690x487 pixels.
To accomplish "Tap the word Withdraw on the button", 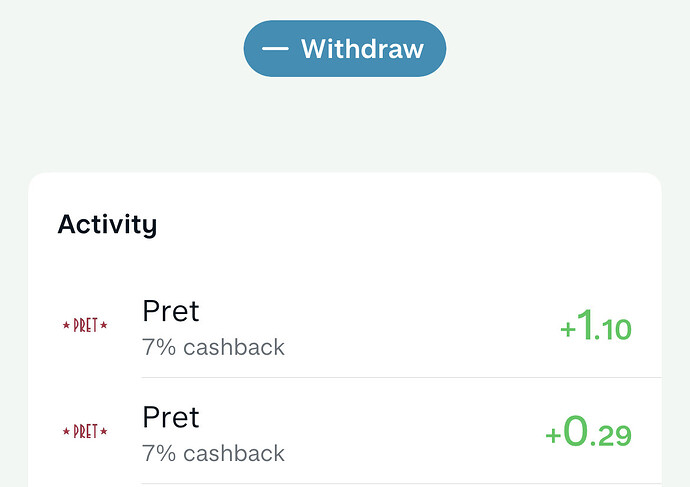I will (363, 48).
